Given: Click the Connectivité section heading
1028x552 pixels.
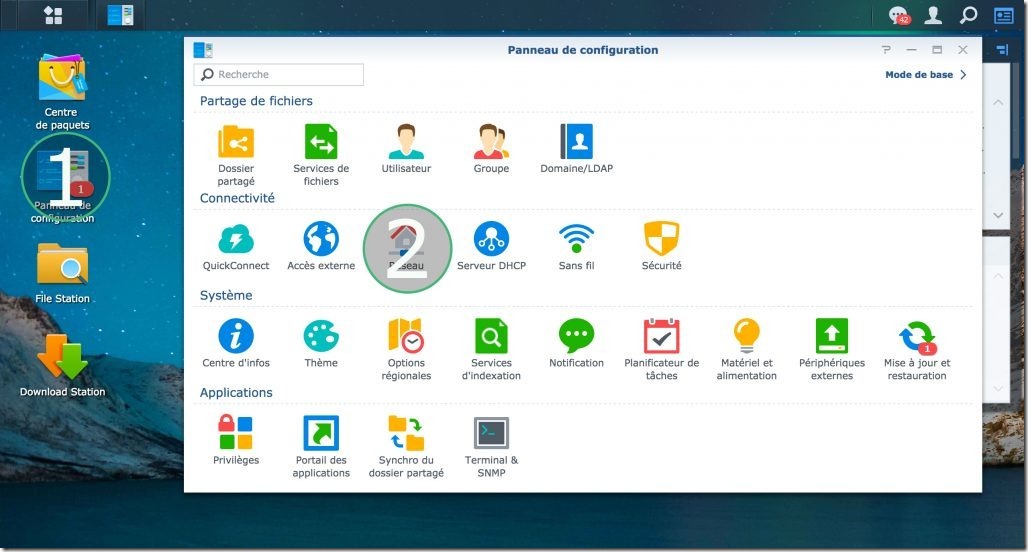Looking at the screenshot, I should [x=237, y=198].
